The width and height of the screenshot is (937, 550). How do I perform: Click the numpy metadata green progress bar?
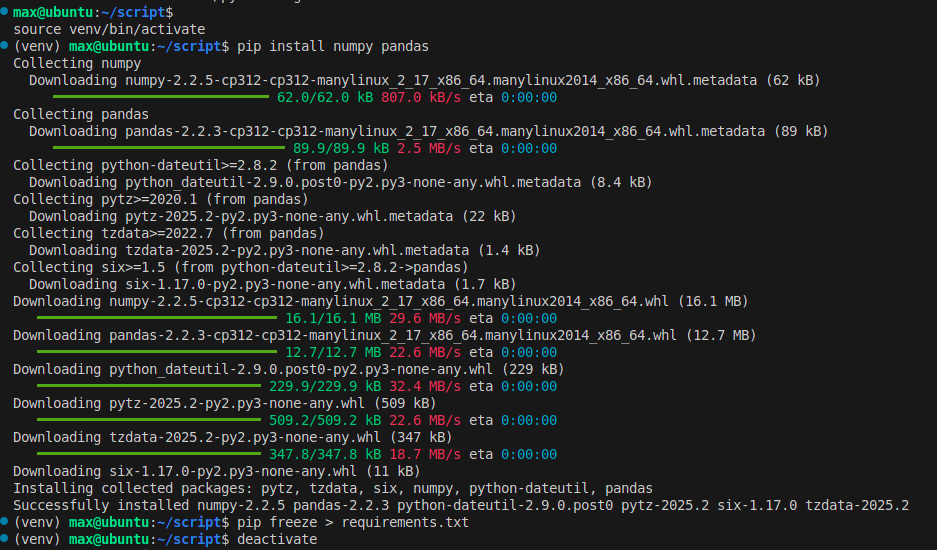pyautogui.click(x=160, y=98)
